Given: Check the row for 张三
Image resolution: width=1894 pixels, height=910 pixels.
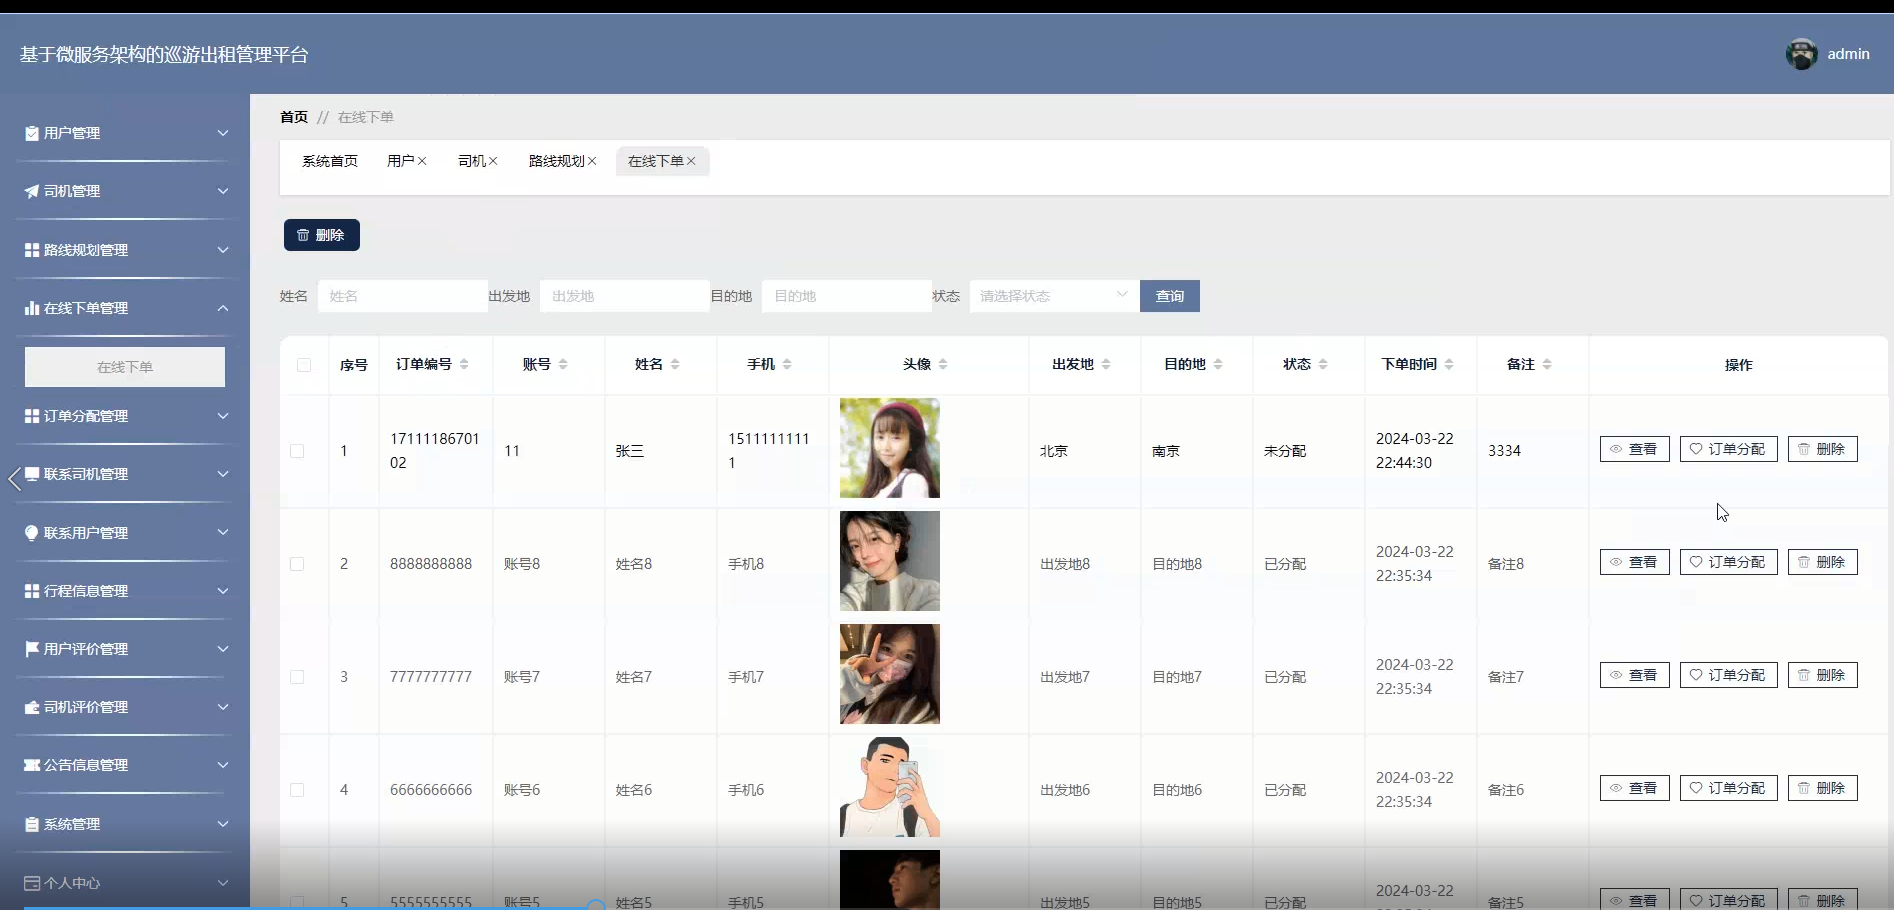Looking at the screenshot, I should coord(297,451).
